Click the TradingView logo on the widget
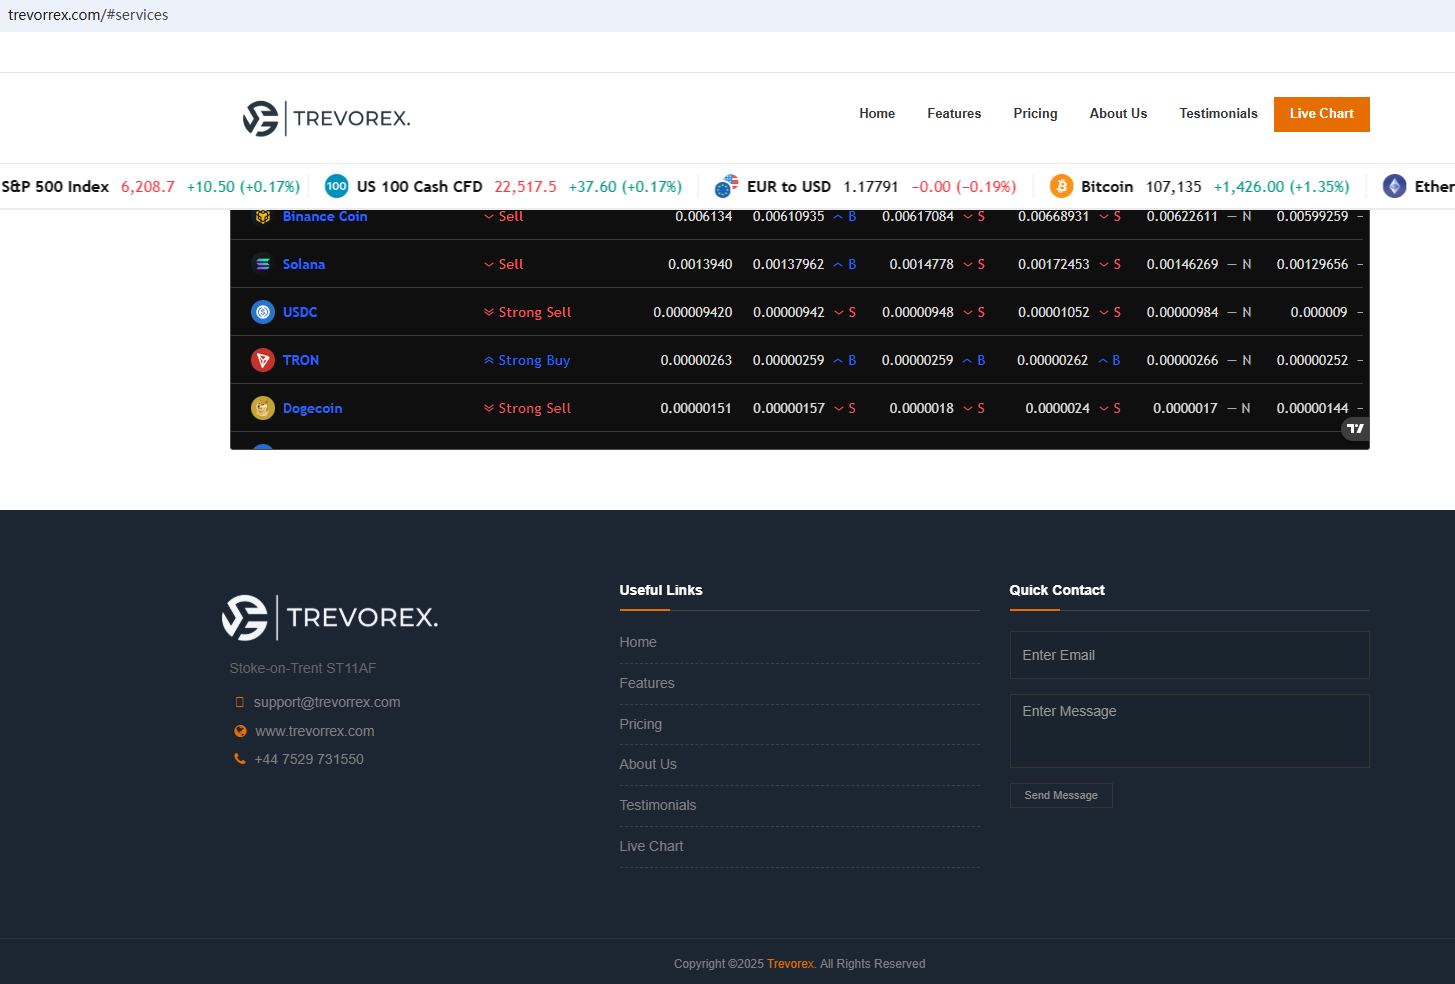 click(1355, 429)
